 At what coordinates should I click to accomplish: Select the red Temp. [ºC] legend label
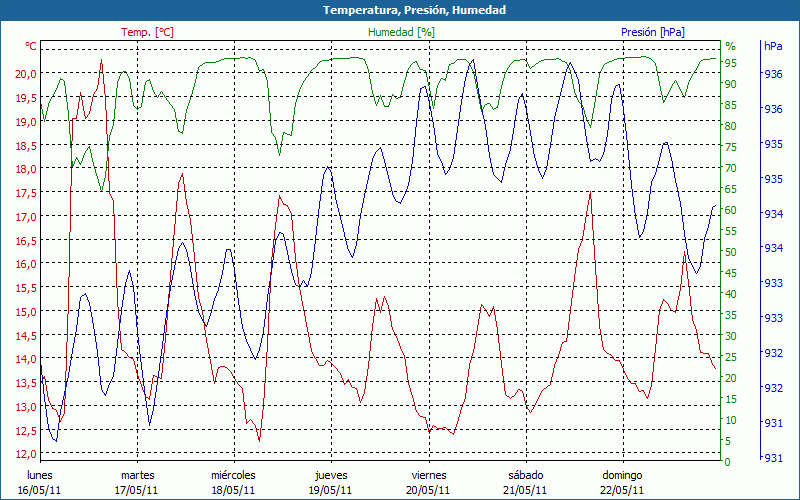[x=147, y=32]
